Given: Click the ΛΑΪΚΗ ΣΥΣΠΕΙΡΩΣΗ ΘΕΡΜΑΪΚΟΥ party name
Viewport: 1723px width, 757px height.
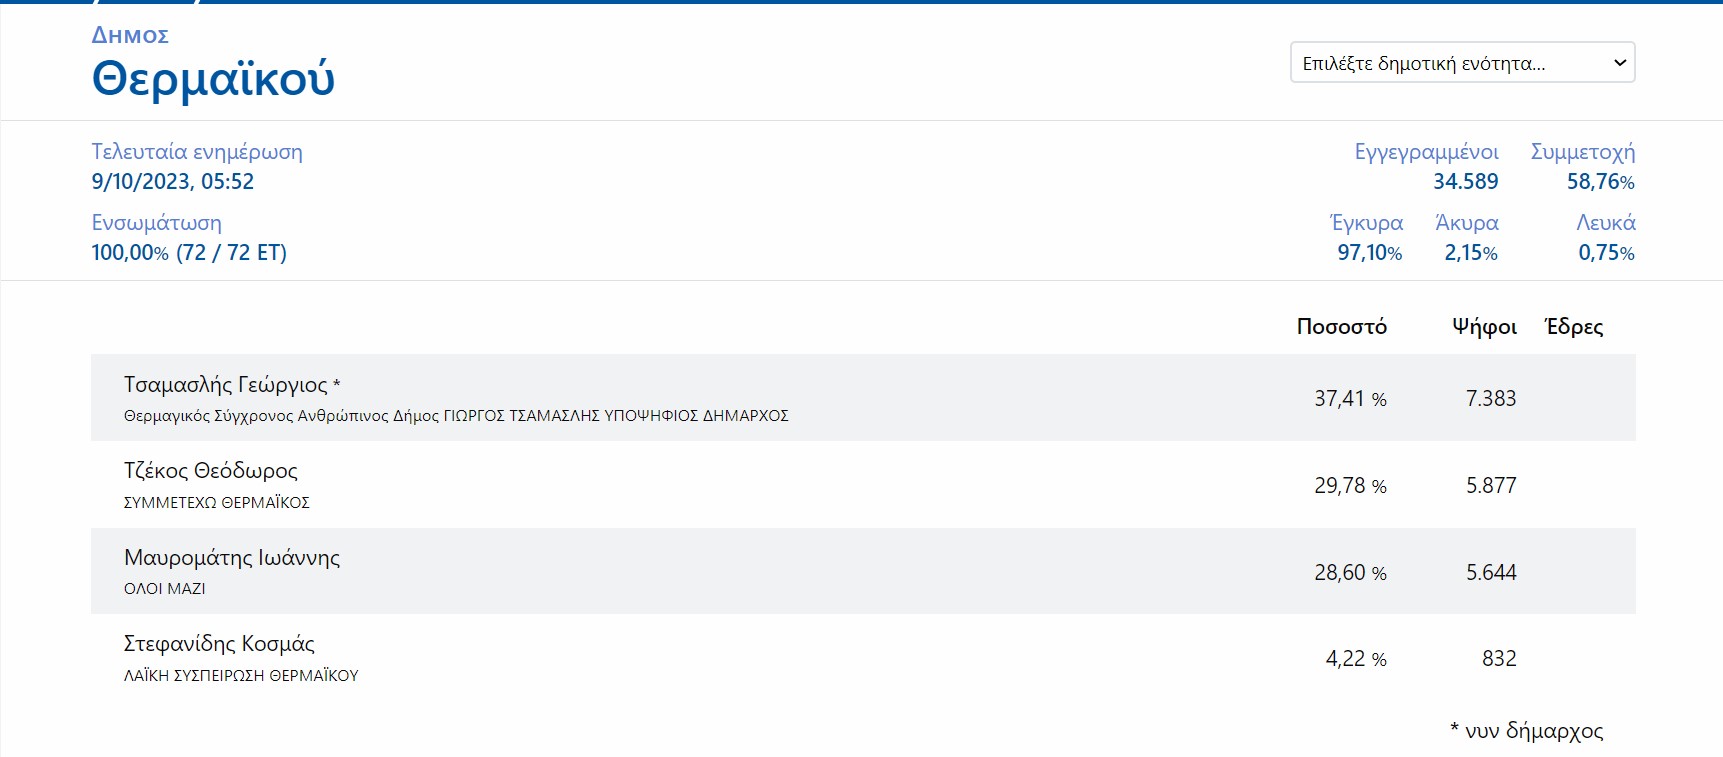Looking at the screenshot, I should pos(241,676).
